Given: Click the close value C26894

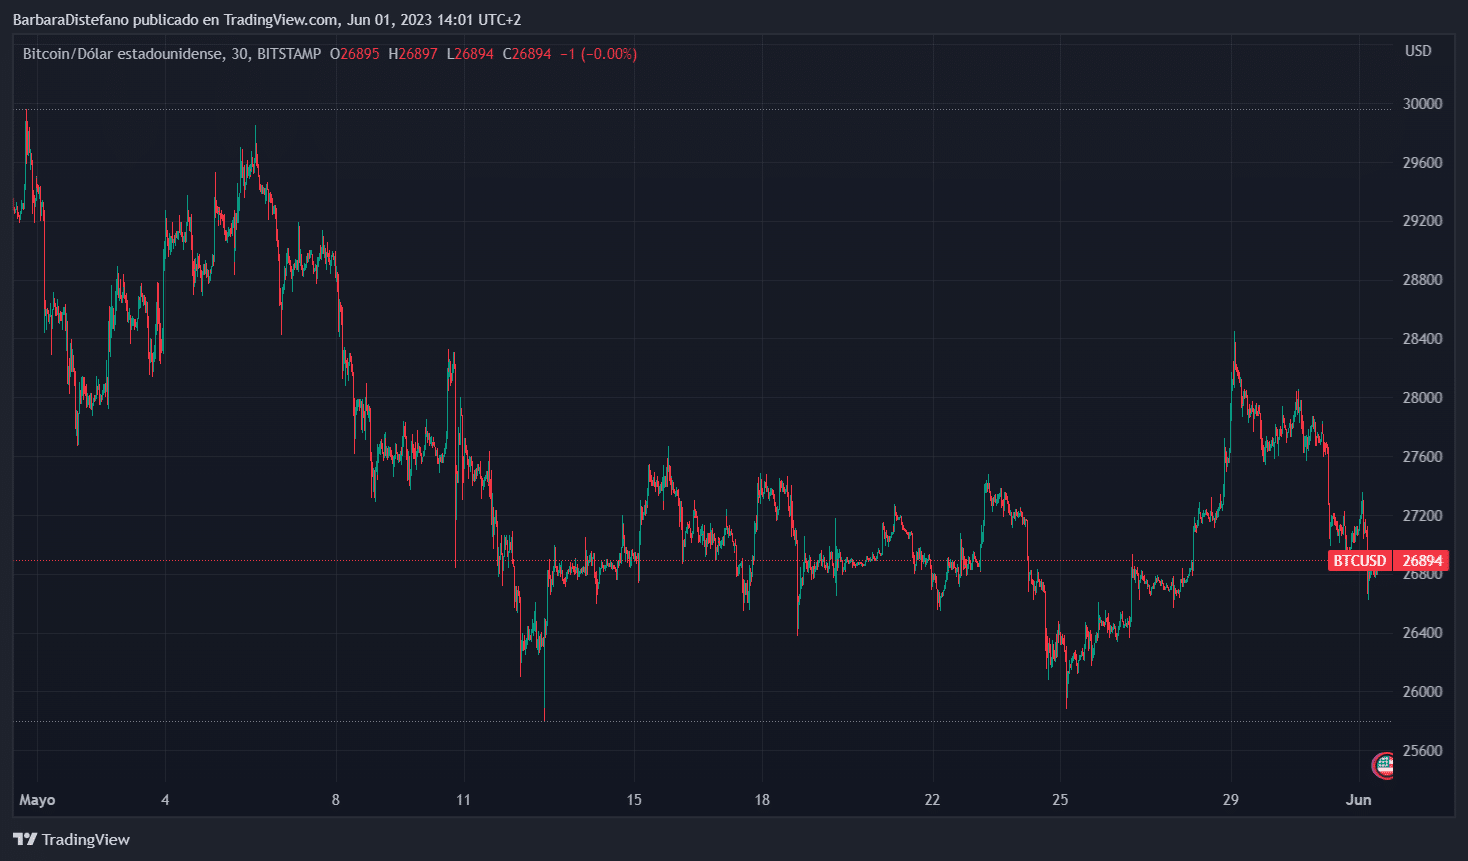Looking at the screenshot, I should pyautogui.click(x=527, y=54).
